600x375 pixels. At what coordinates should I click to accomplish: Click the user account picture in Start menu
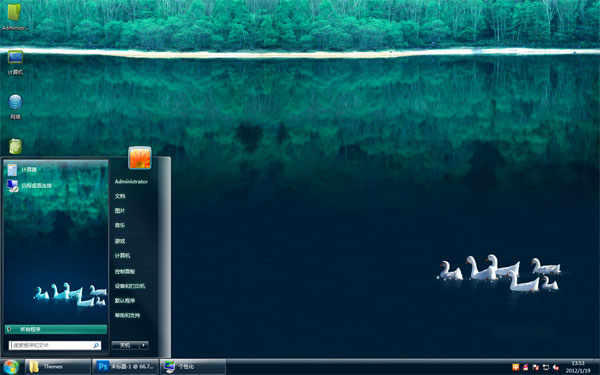[x=140, y=158]
